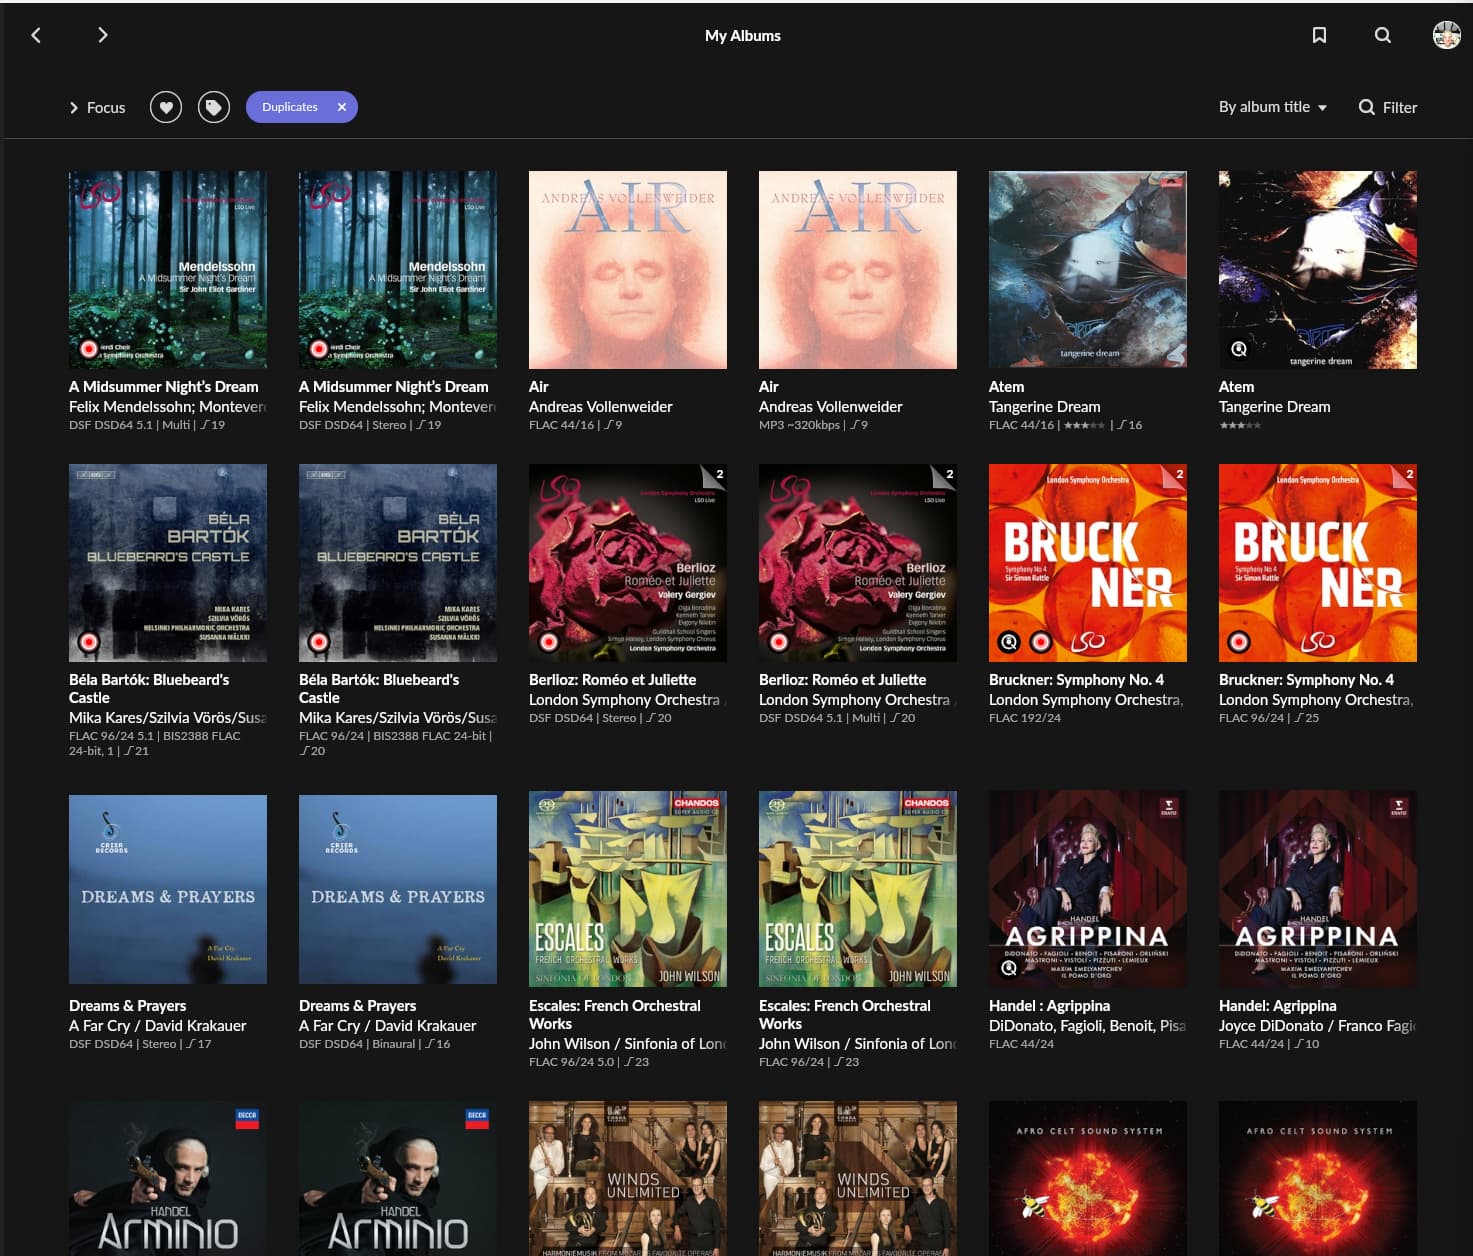
Task: Remove the Duplicates filter chip
Action: click(341, 107)
